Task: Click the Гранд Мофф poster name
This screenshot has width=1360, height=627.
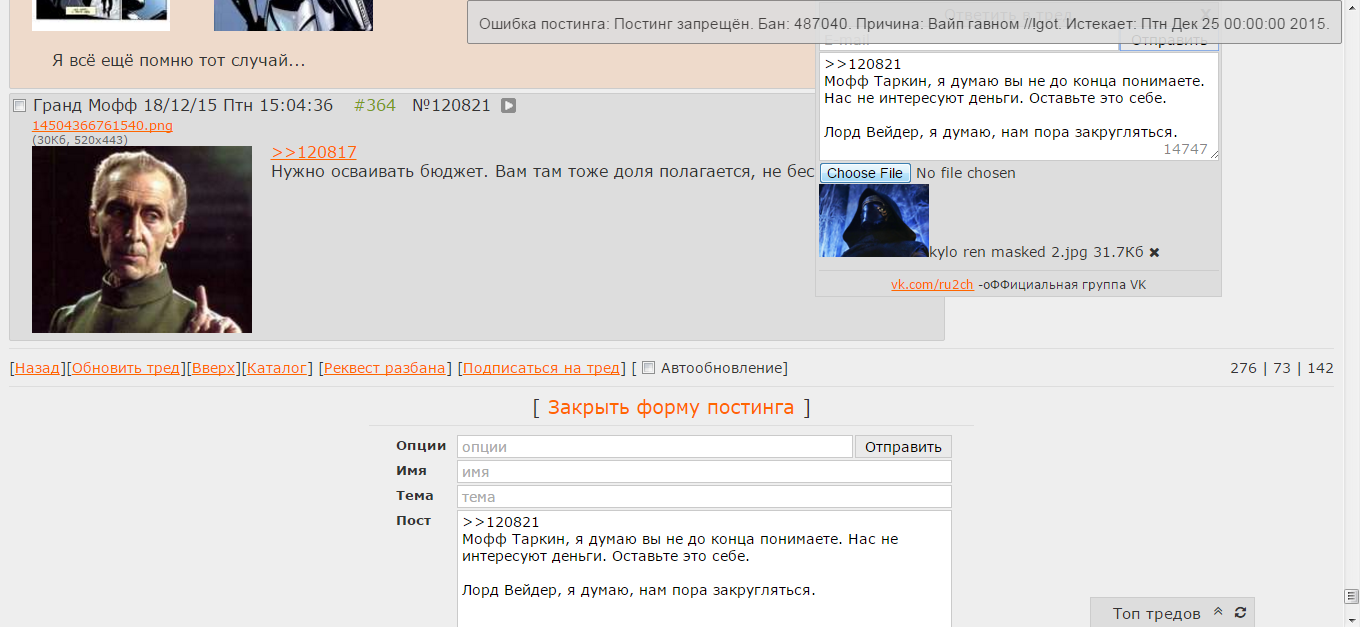Action: 85,105
